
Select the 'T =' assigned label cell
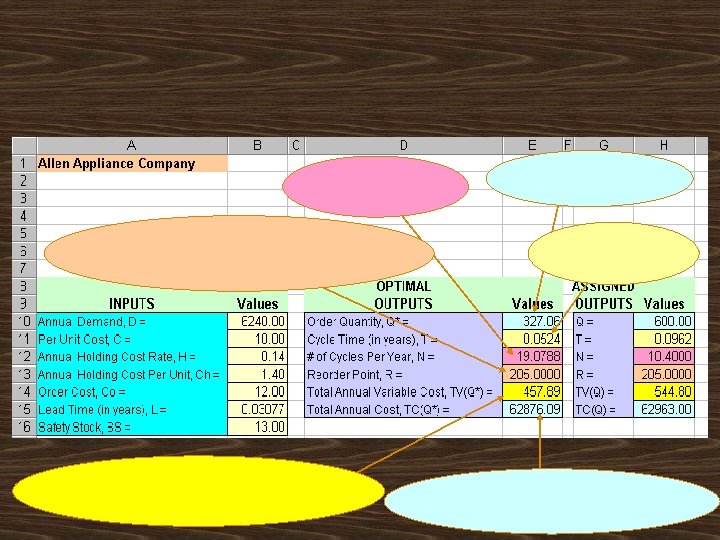603,339
